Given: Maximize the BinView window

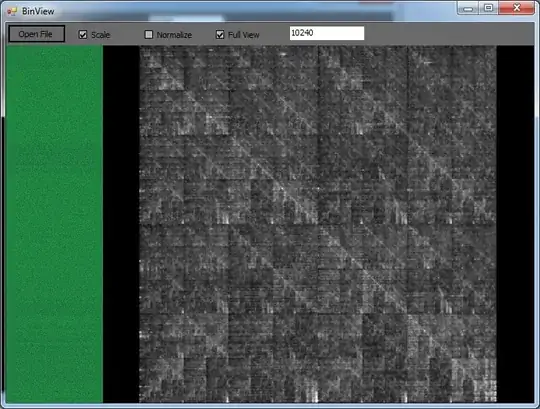Looking at the screenshot, I should pyautogui.click(x=488, y=8).
